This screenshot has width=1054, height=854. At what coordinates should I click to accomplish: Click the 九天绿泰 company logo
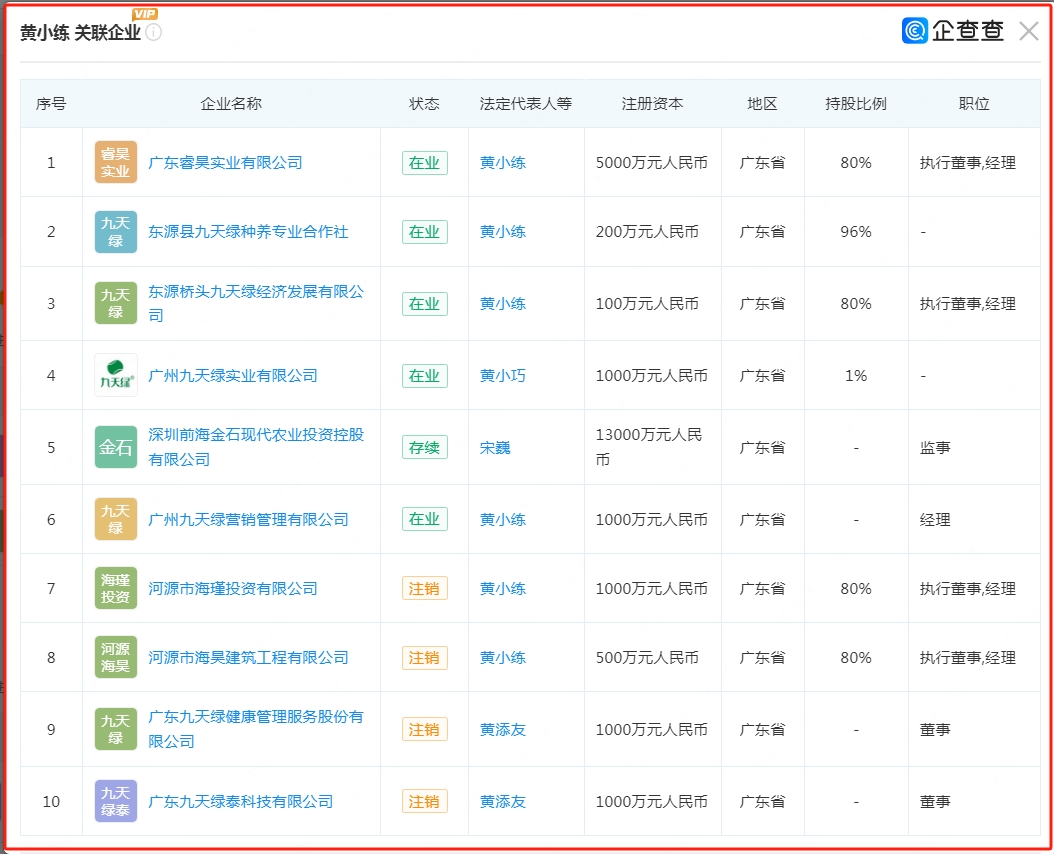click(x=116, y=802)
